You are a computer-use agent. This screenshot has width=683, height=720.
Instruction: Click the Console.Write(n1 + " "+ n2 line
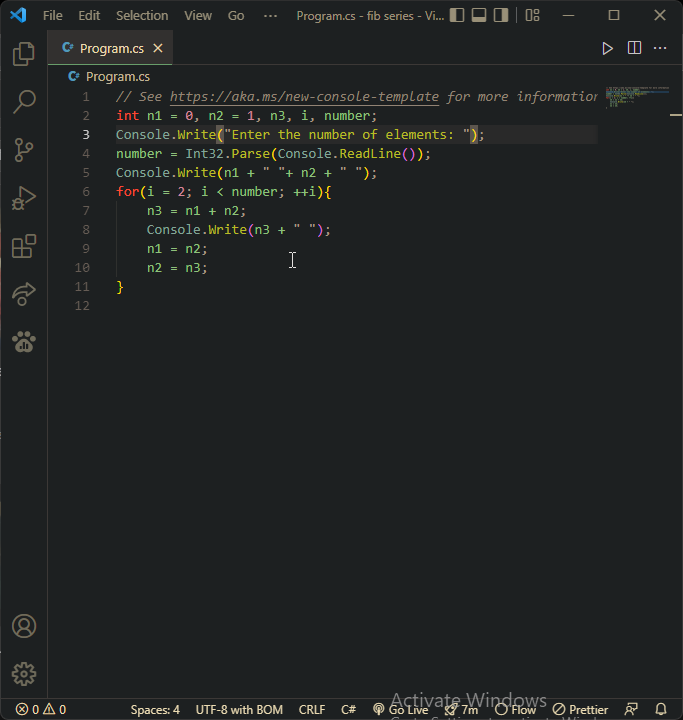tap(246, 173)
